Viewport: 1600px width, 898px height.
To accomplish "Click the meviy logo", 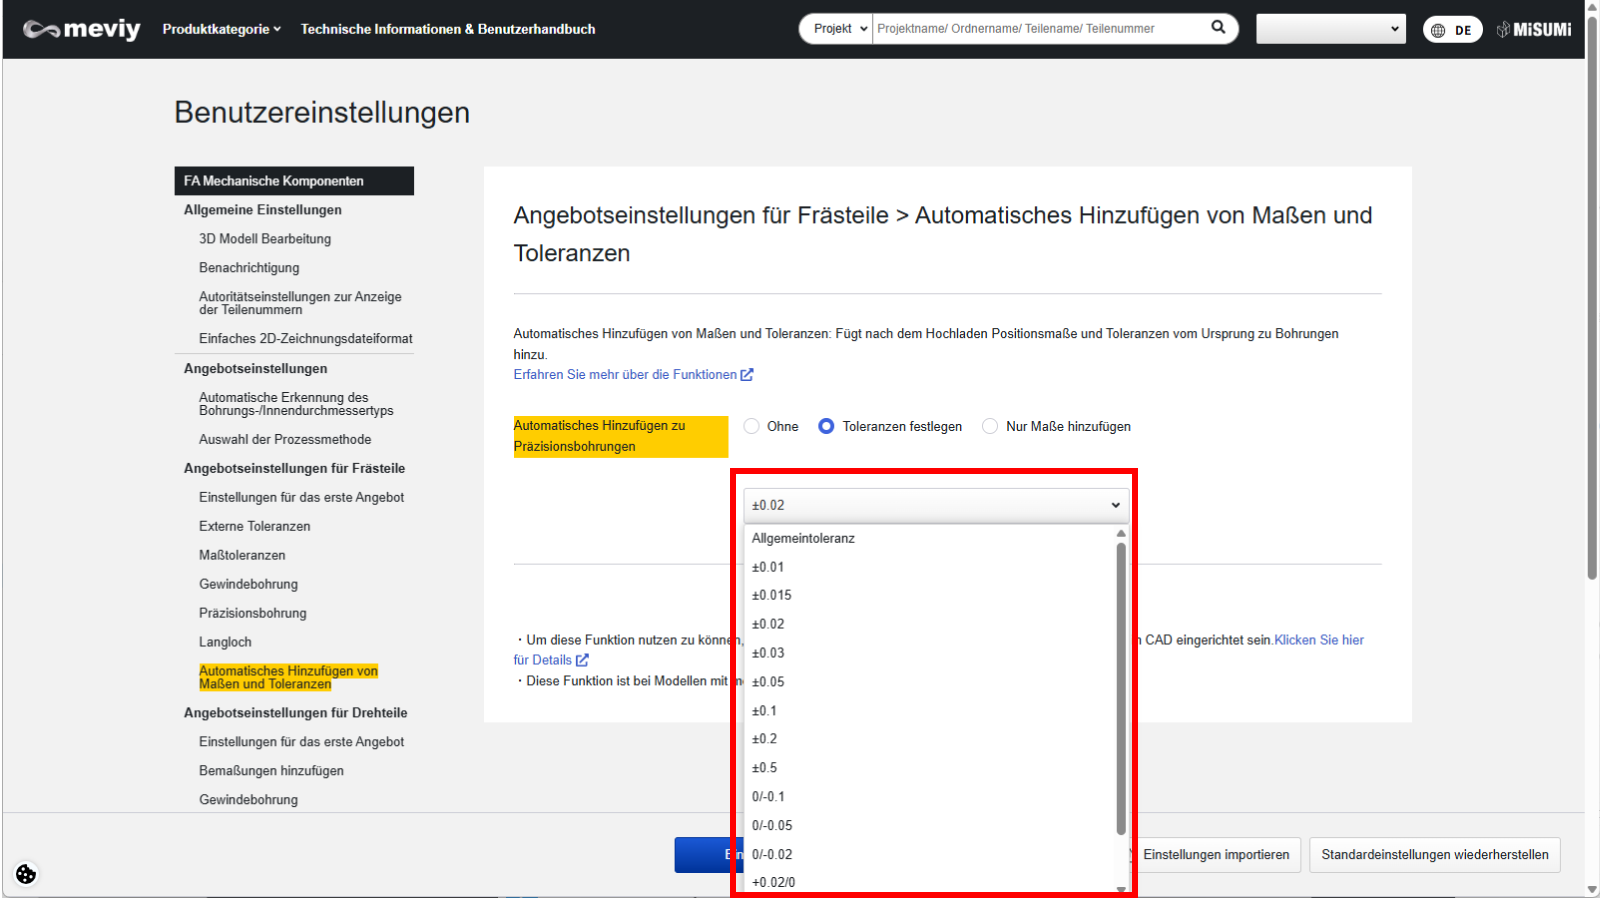I will tap(82, 29).
